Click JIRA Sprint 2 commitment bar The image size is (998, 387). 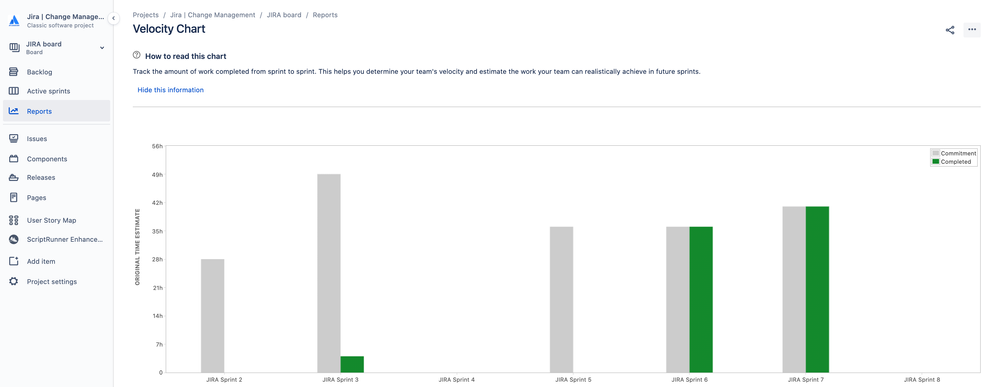click(213, 316)
